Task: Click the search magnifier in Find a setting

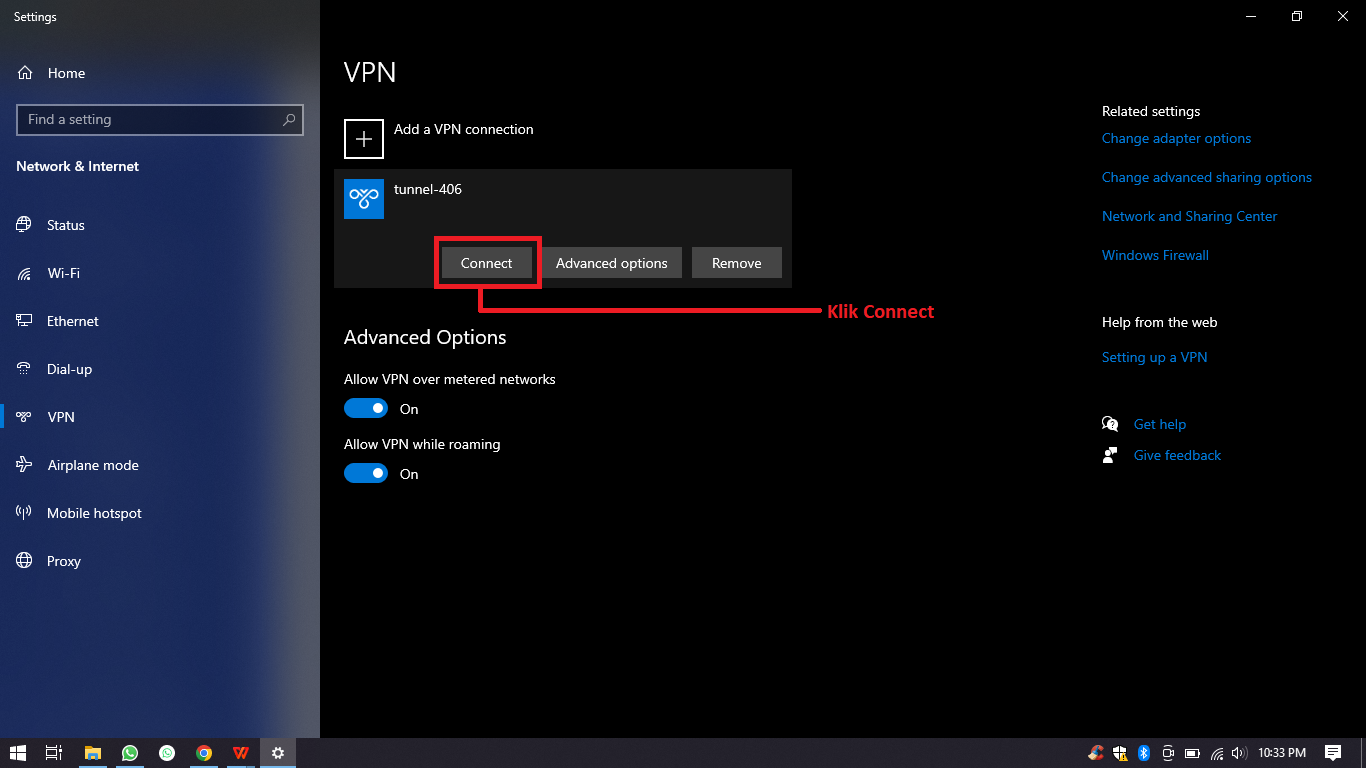Action: (289, 120)
